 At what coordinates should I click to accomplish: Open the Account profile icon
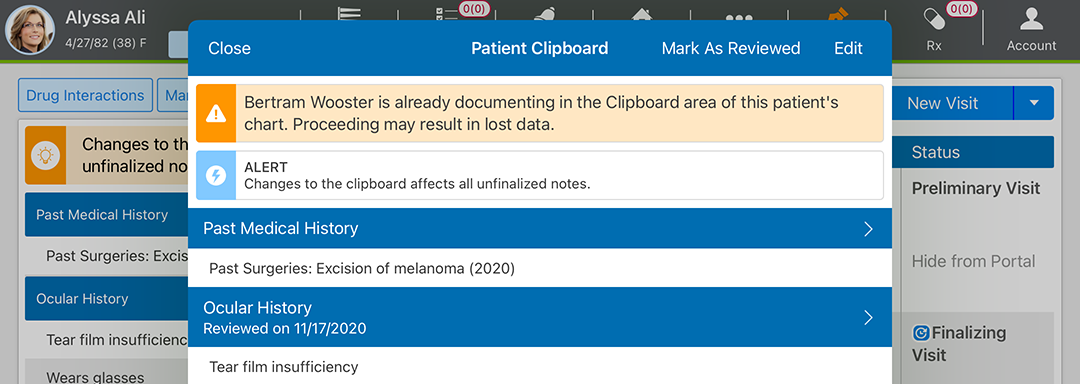1031,19
